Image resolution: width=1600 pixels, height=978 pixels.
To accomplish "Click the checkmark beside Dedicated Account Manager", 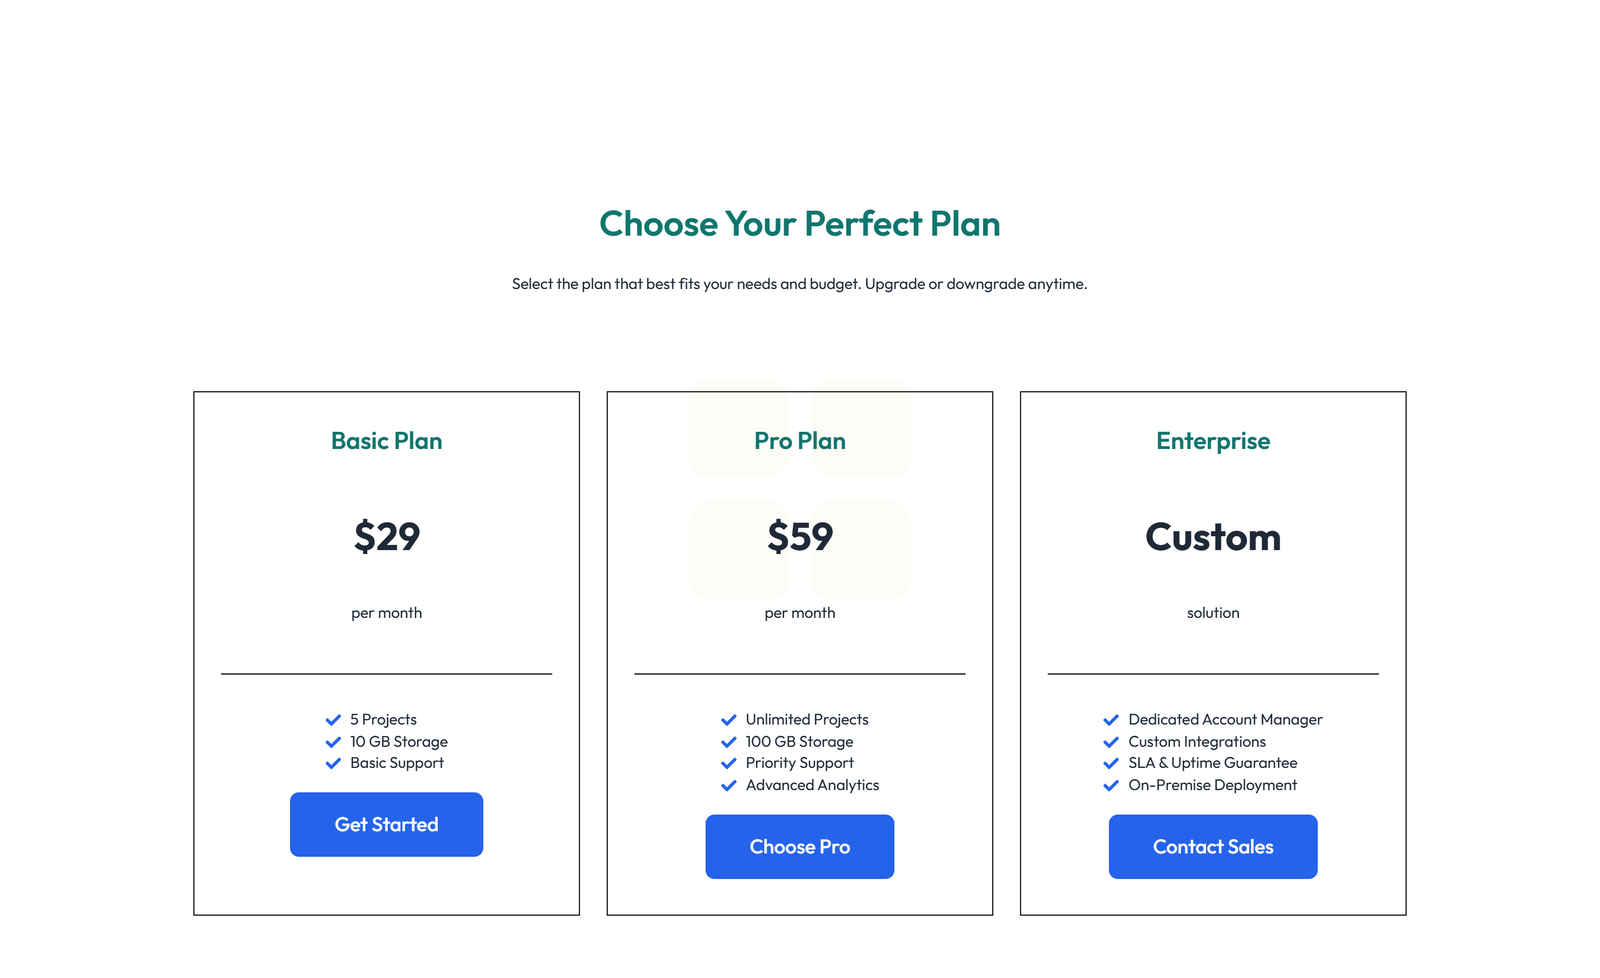I will pos(1111,719).
